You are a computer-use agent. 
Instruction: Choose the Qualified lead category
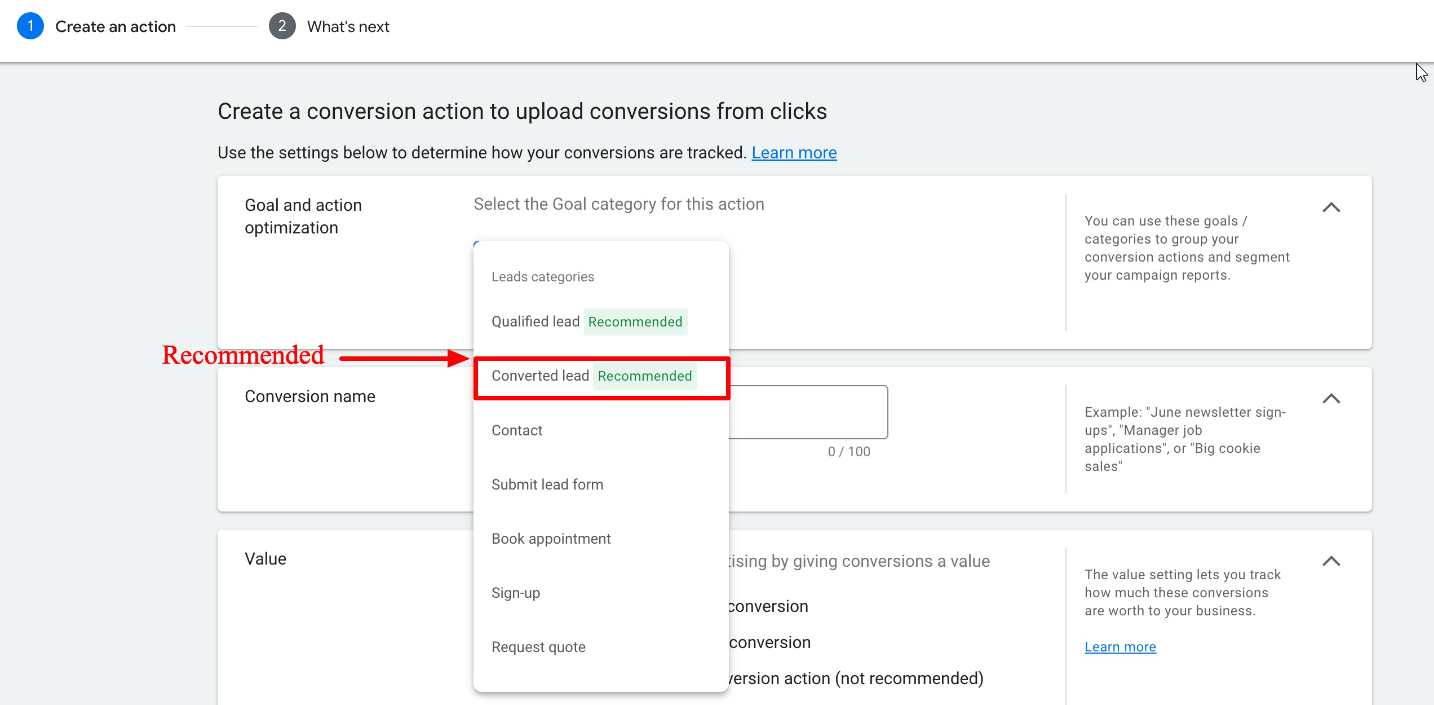pyautogui.click(x=535, y=322)
